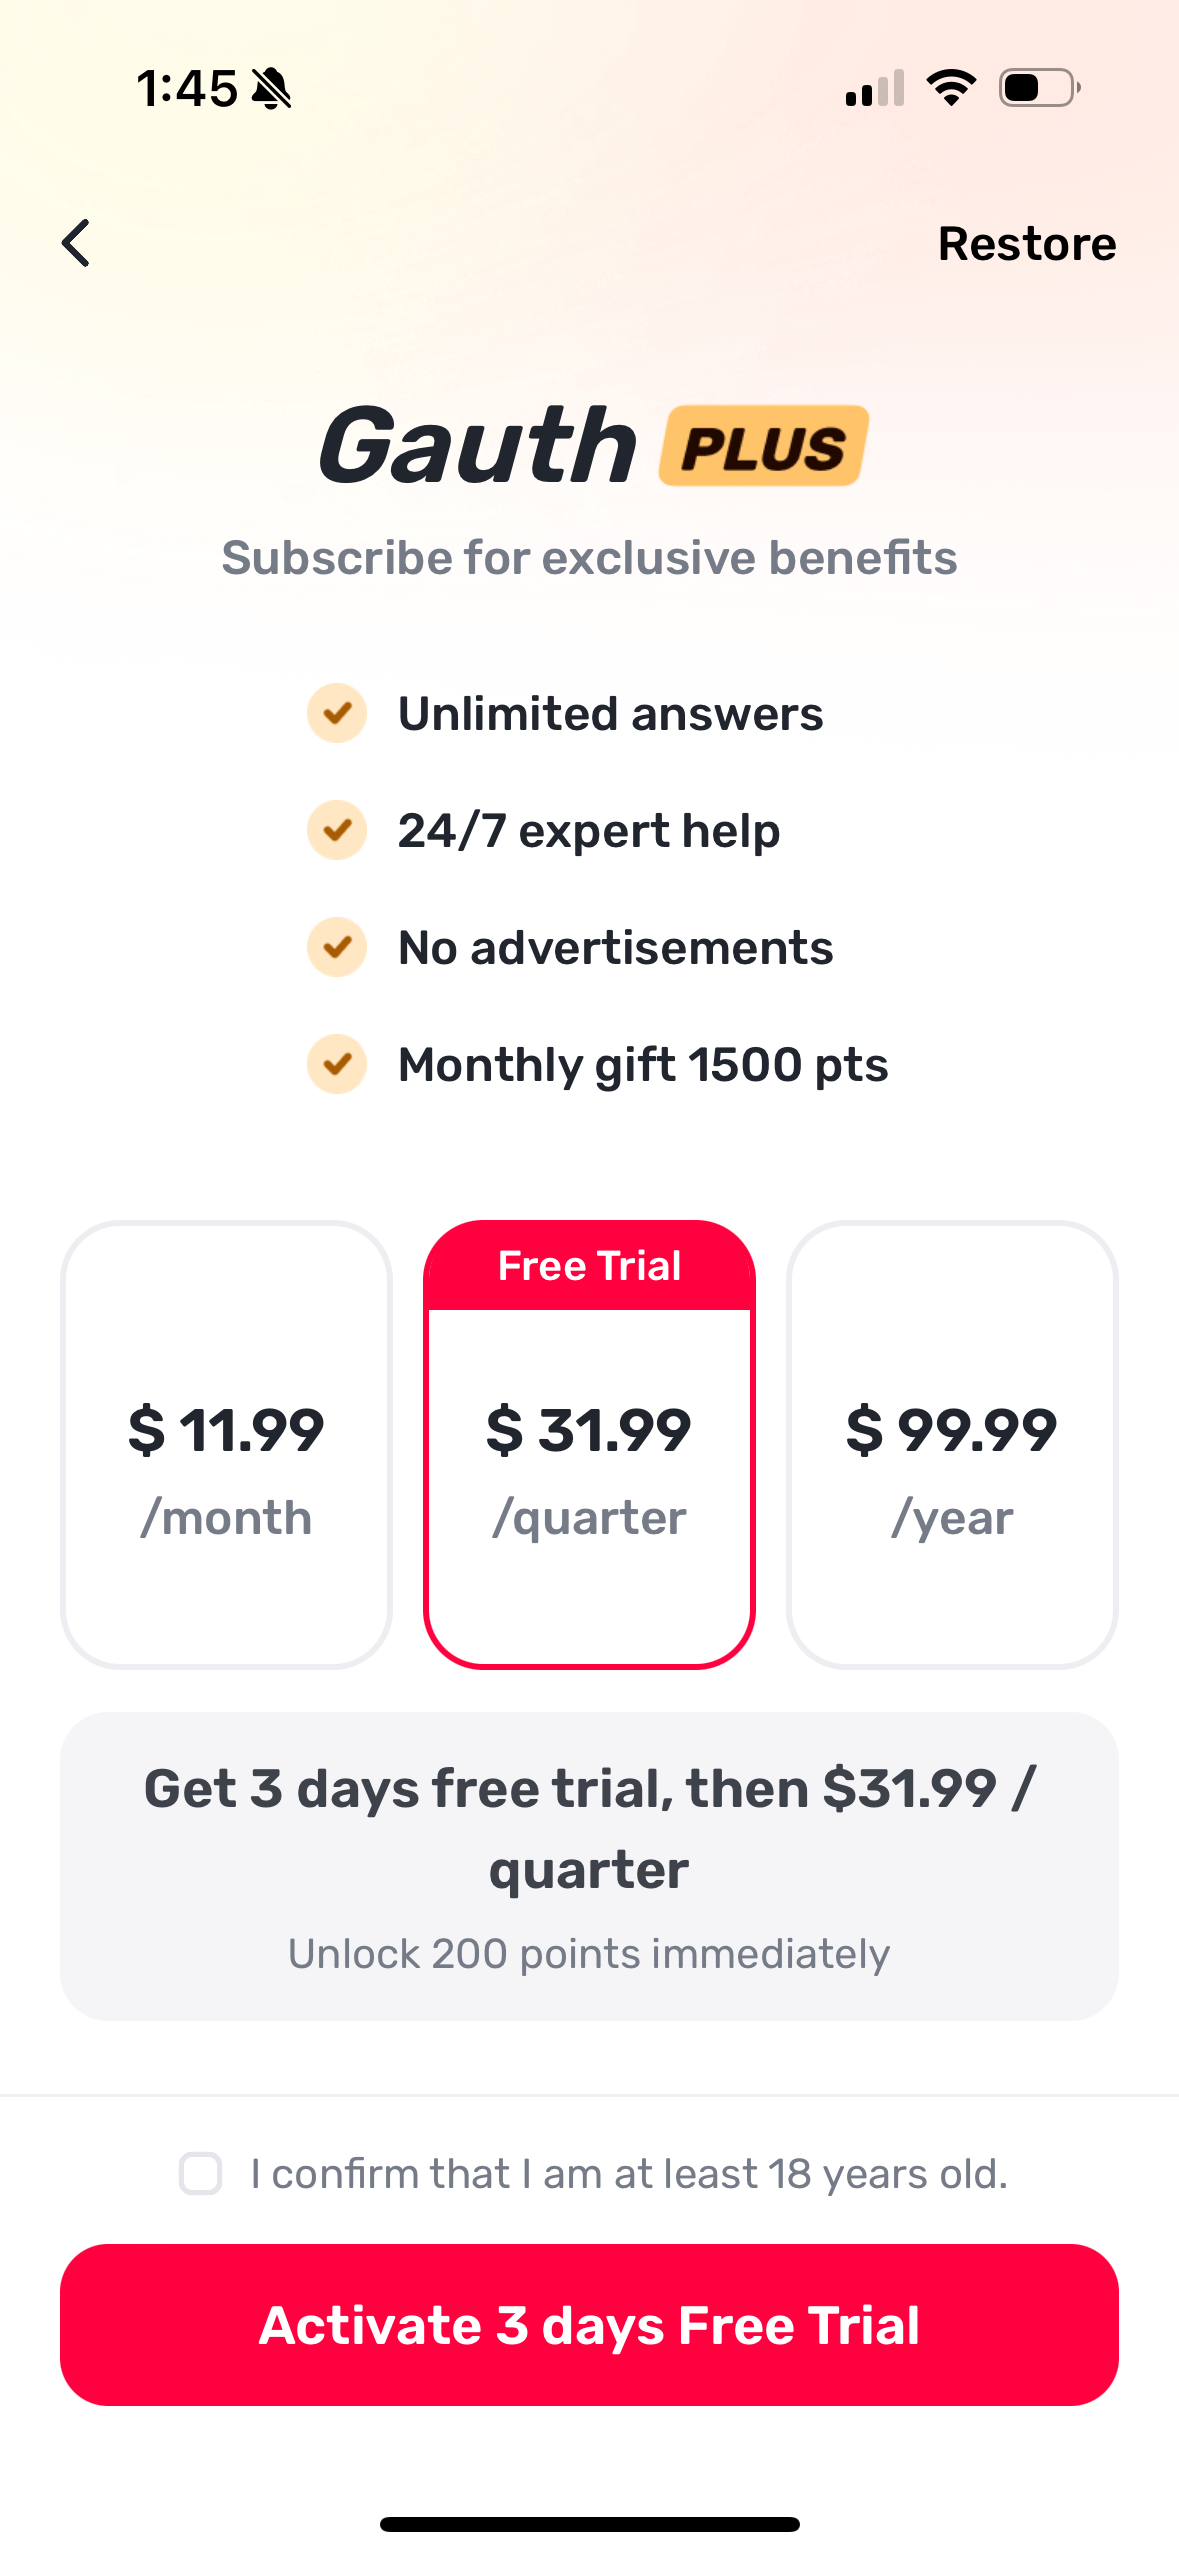Tap the checkmark beside Unlimited answers
This screenshot has width=1179, height=2556.
coord(337,713)
